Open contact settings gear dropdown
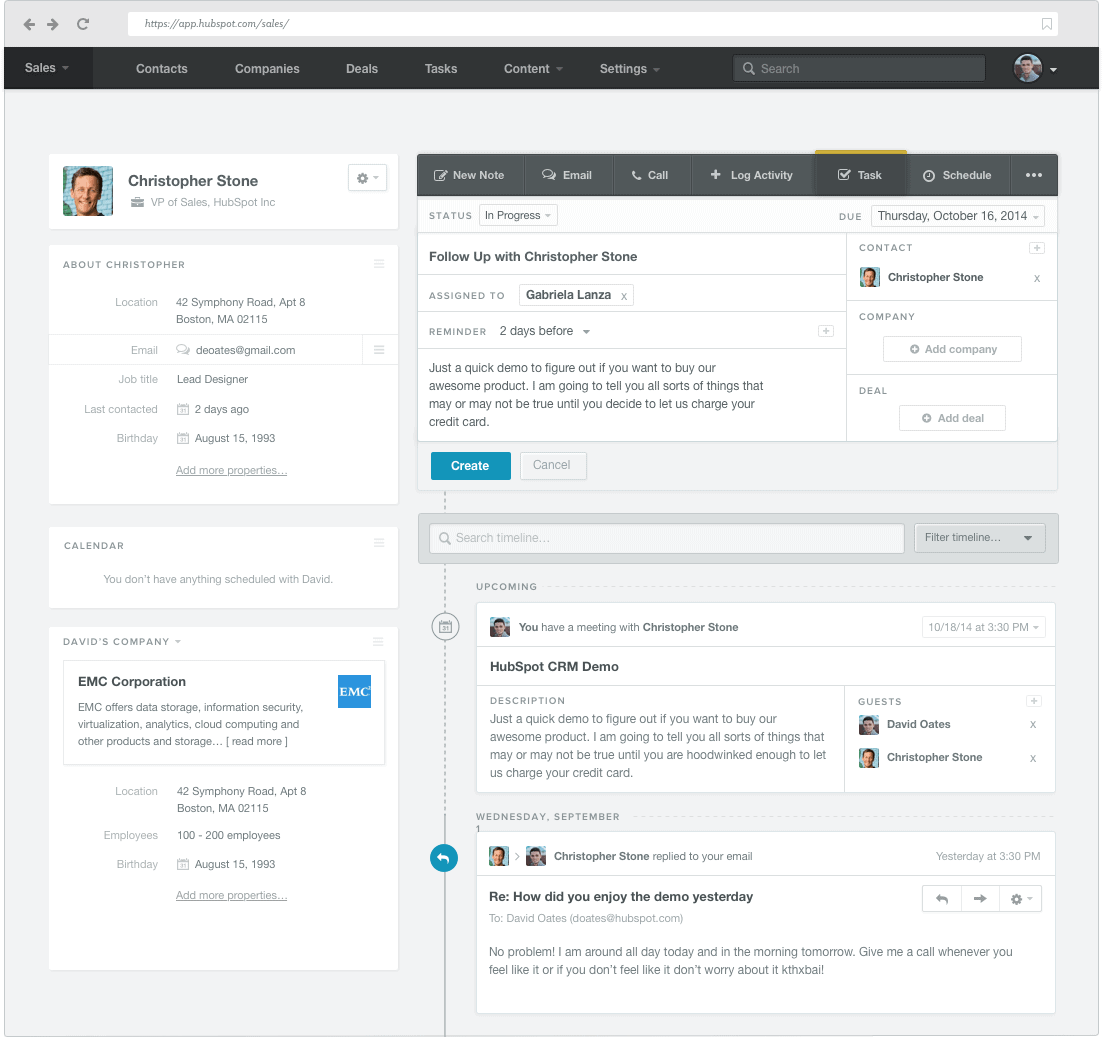 [x=367, y=178]
